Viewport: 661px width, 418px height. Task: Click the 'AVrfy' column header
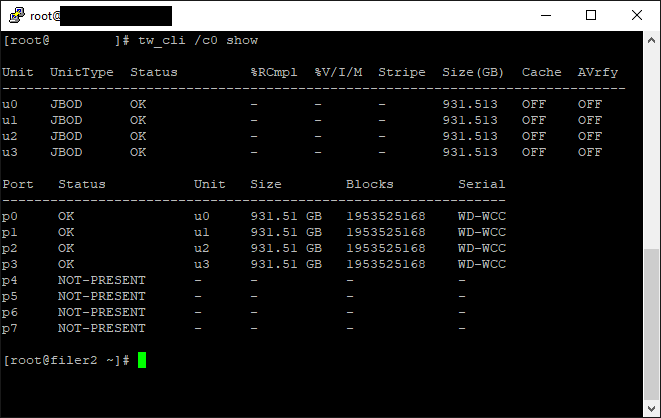point(598,72)
